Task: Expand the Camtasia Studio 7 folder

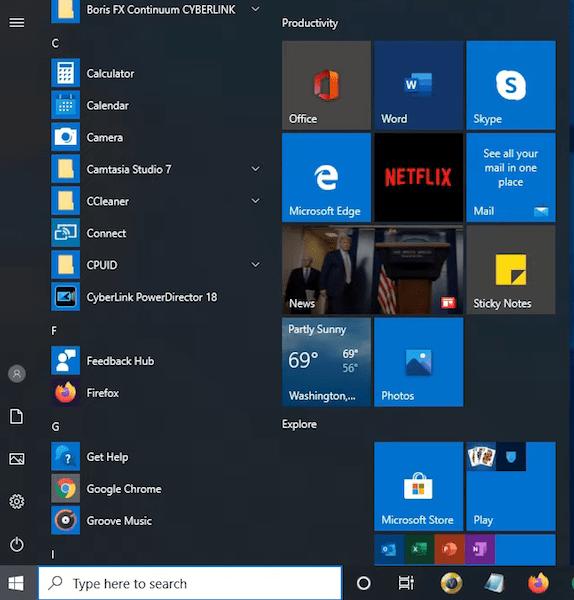Action: pyautogui.click(x=255, y=169)
